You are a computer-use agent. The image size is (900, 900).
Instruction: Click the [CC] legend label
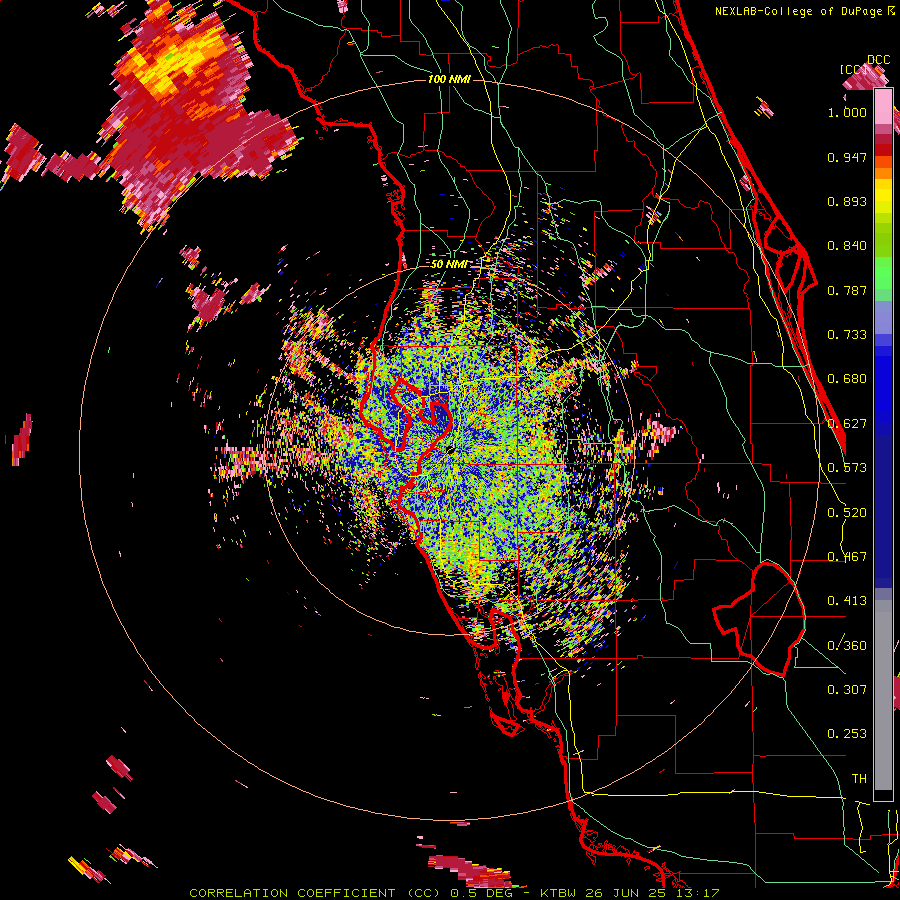pos(853,69)
